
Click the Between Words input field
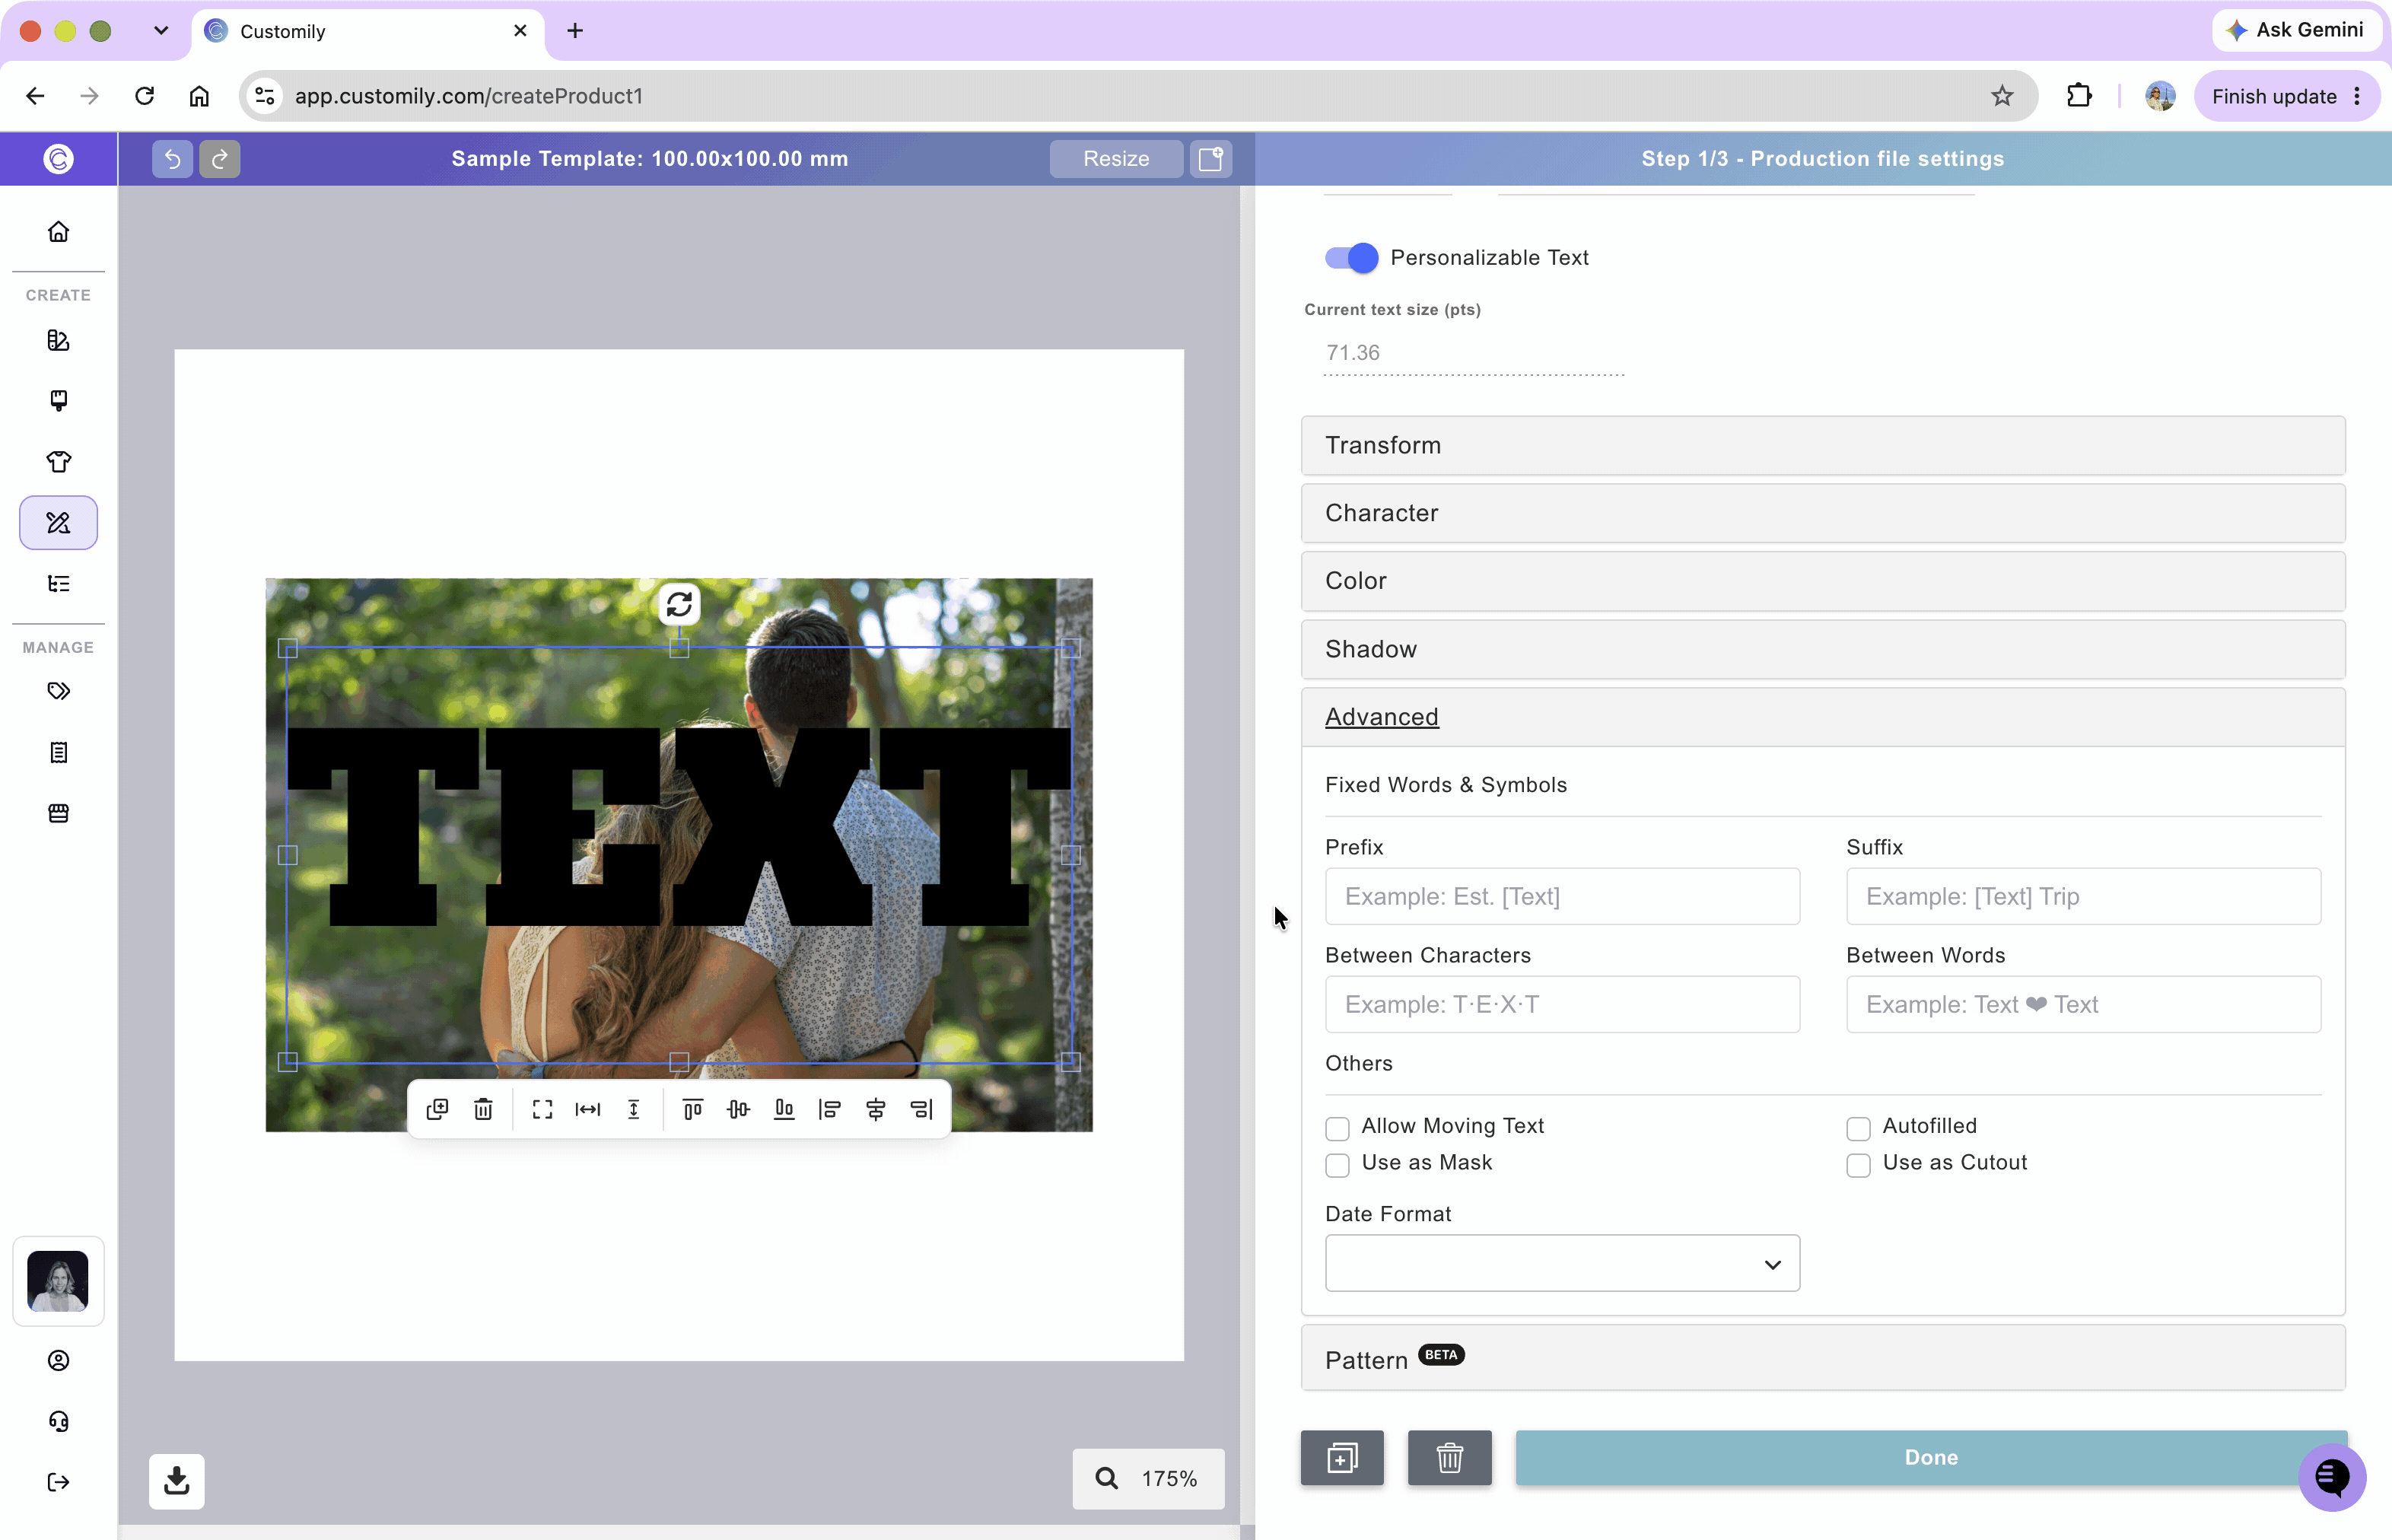click(x=2083, y=1004)
